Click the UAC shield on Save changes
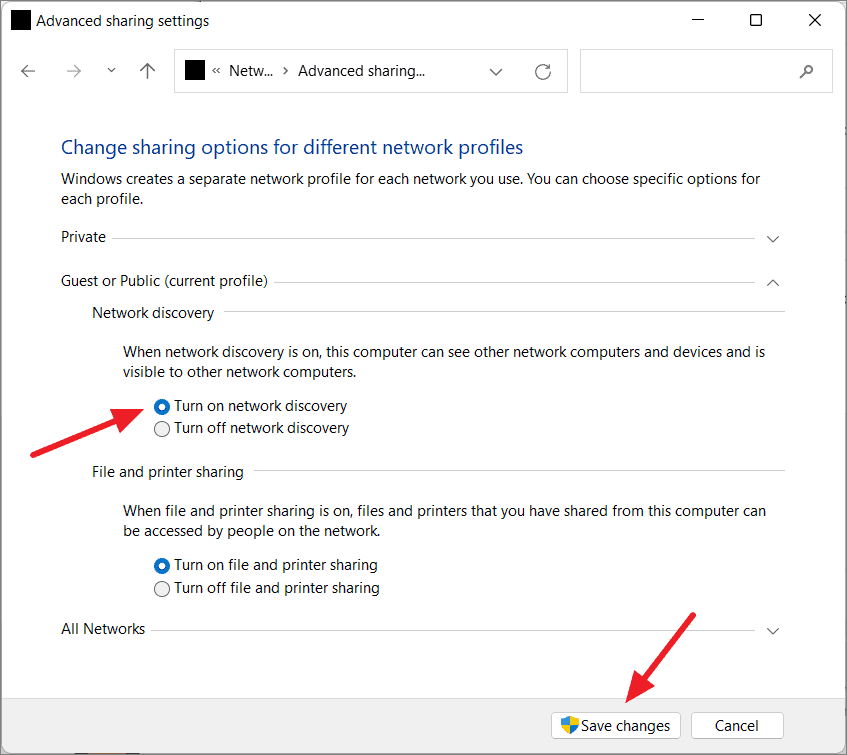The height and width of the screenshot is (755, 847). pyautogui.click(x=570, y=726)
